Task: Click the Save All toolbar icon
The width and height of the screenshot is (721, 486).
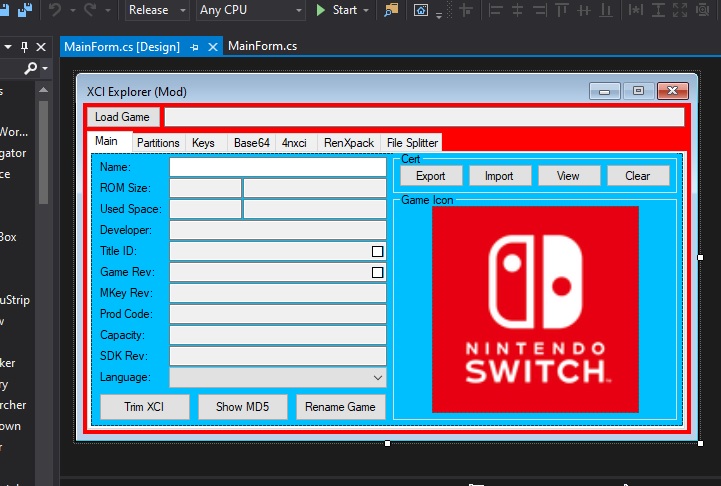Action: click(x=24, y=9)
